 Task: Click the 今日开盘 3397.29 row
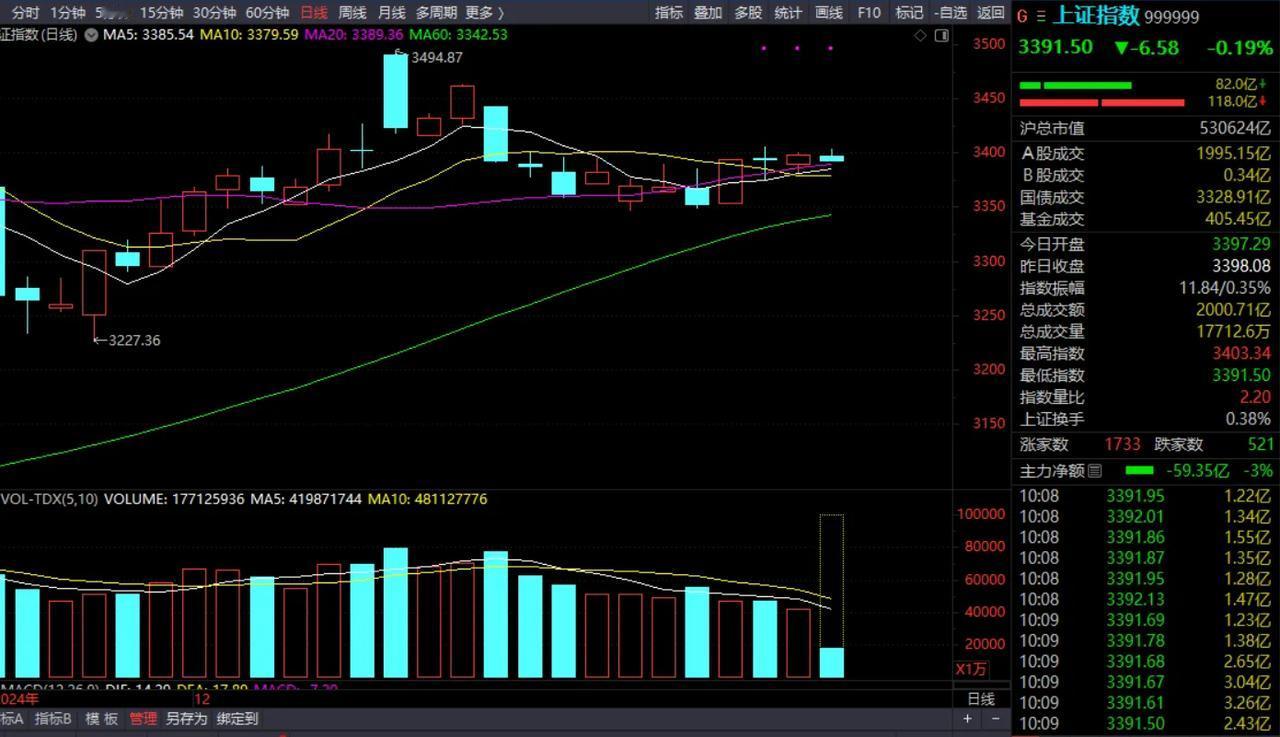pos(1146,244)
